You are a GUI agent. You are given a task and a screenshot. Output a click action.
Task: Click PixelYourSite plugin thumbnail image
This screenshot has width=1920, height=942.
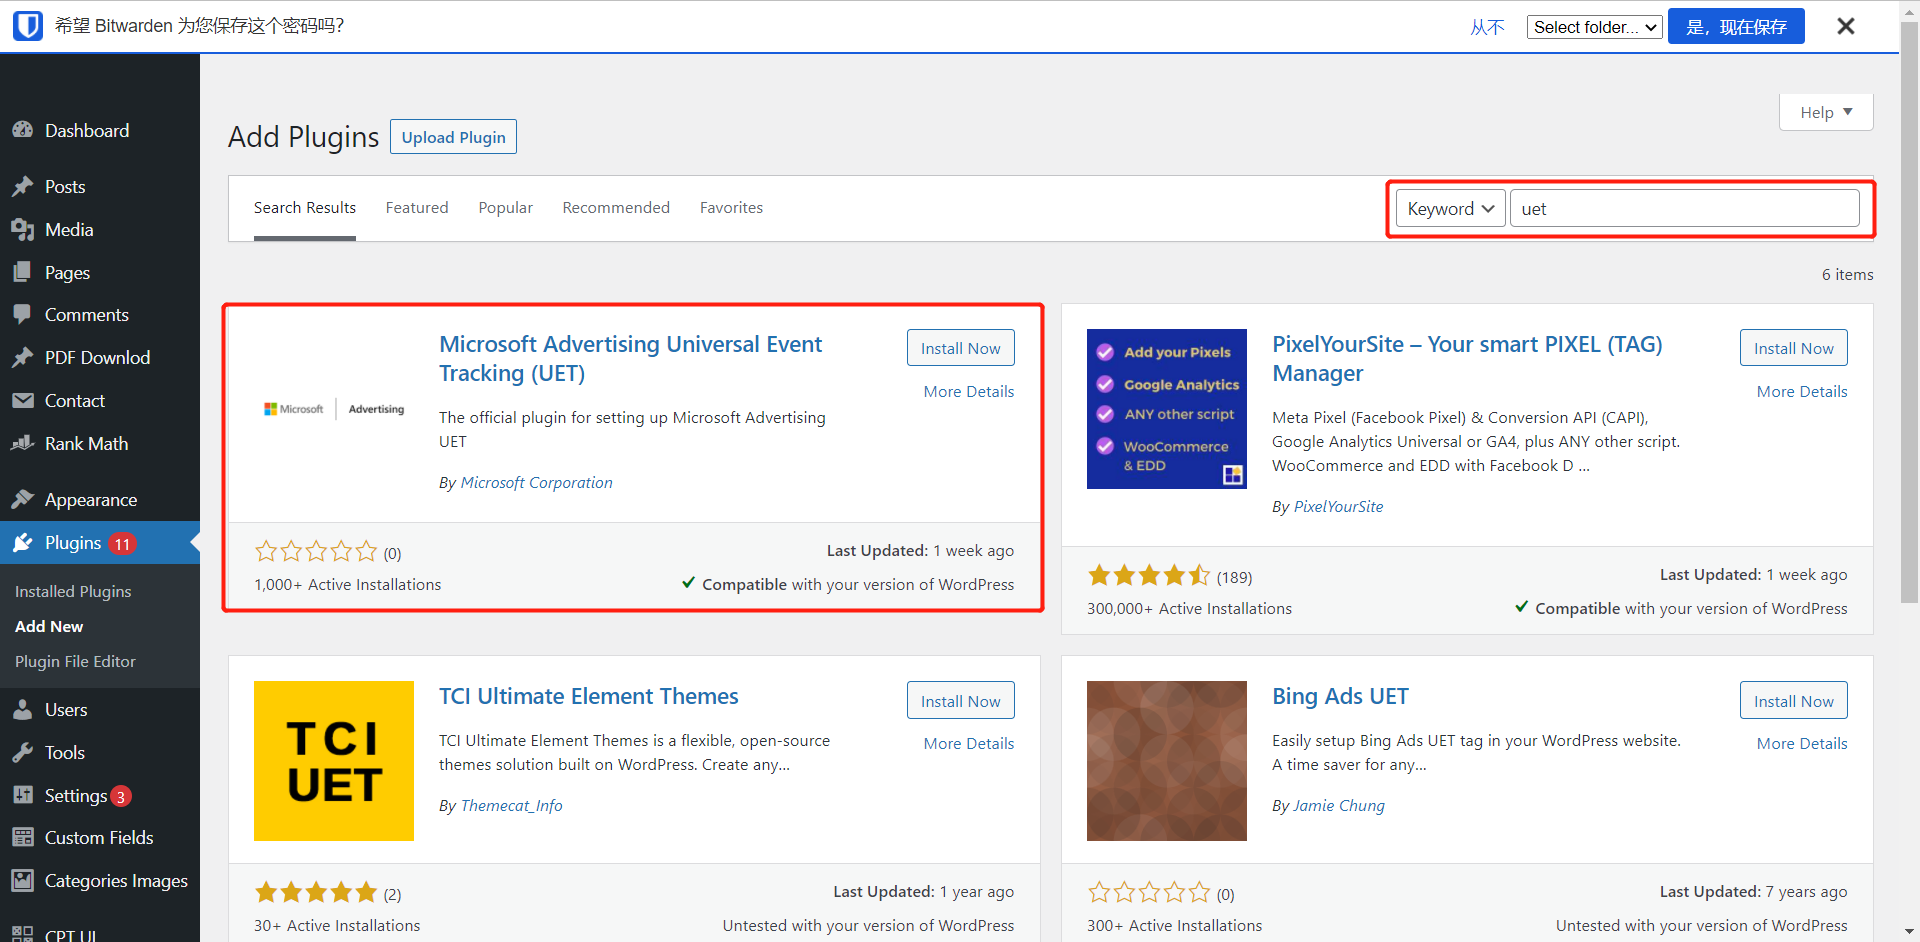(1167, 409)
